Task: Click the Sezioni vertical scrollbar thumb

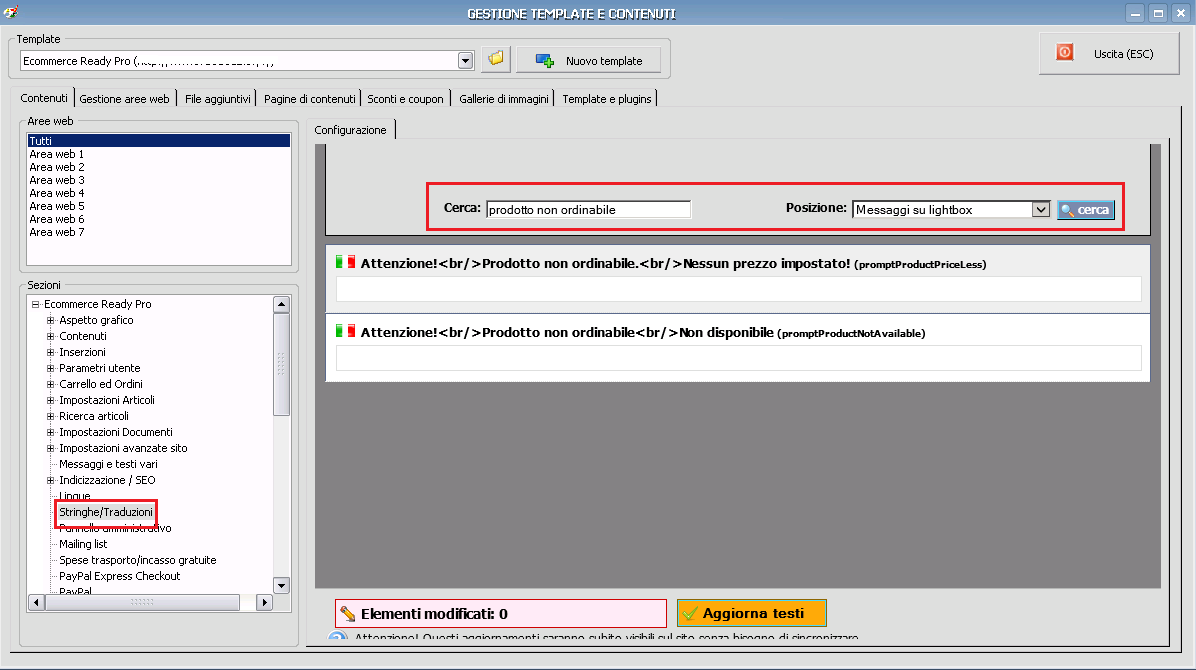Action: pos(281,364)
